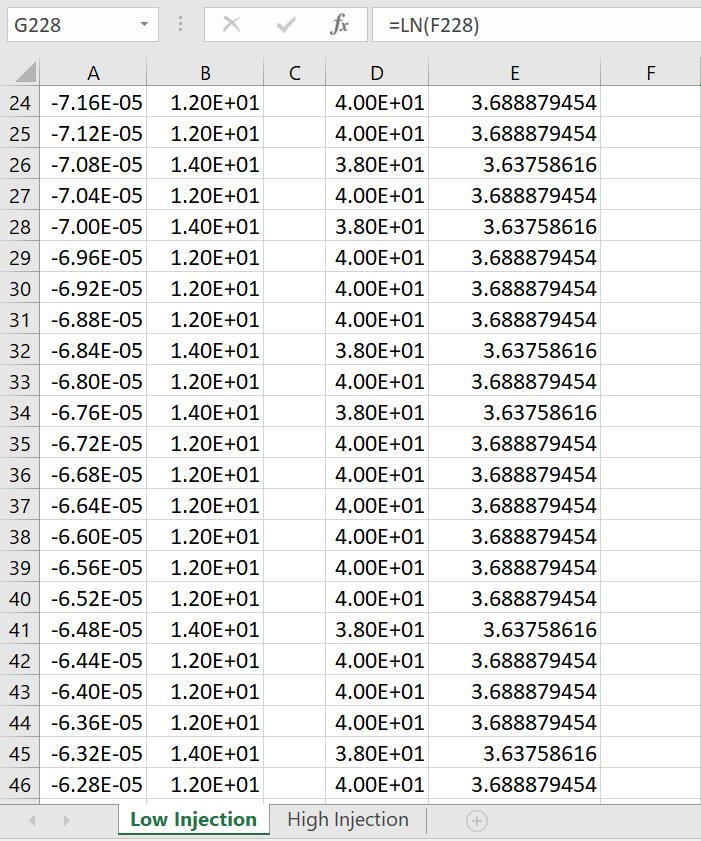Click cell A28 with -7.00E-05

point(93,226)
